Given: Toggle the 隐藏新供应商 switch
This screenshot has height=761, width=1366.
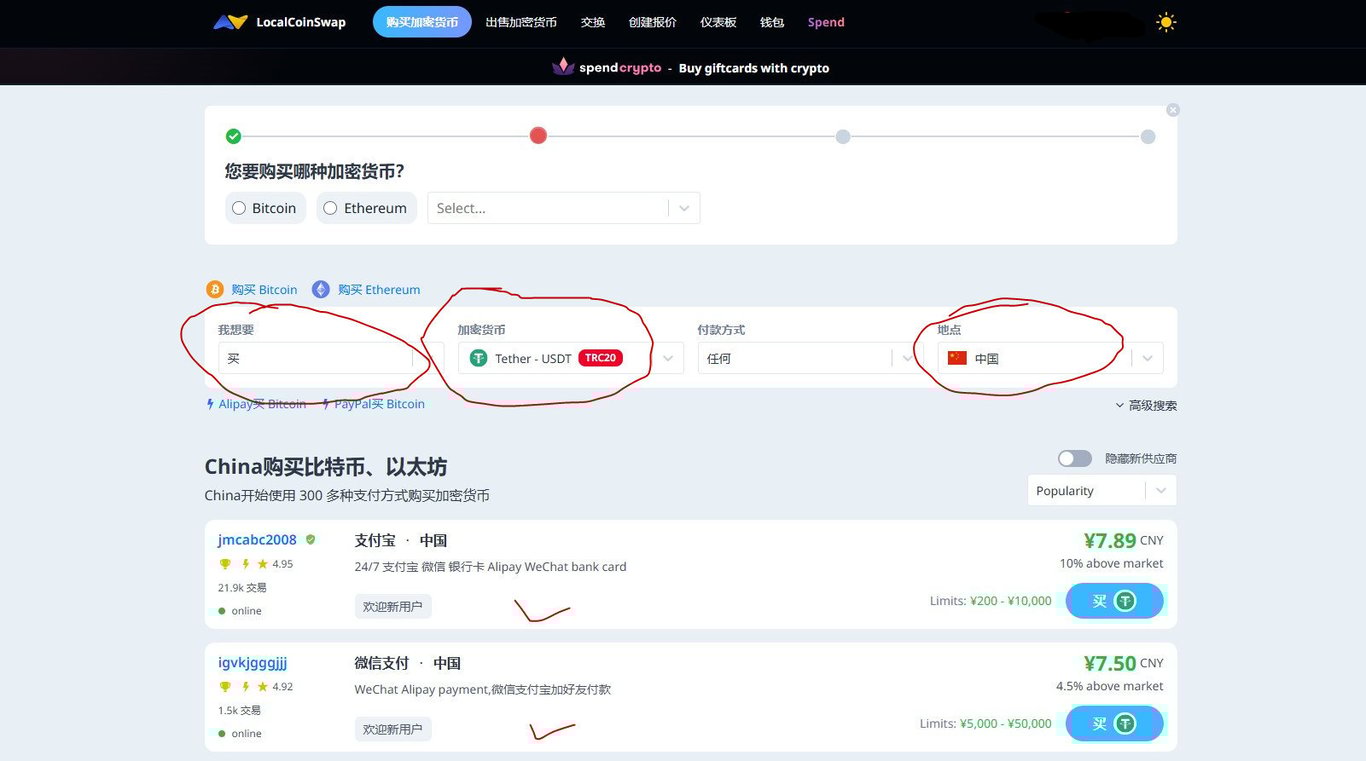Looking at the screenshot, I should tap(1075, 458).
